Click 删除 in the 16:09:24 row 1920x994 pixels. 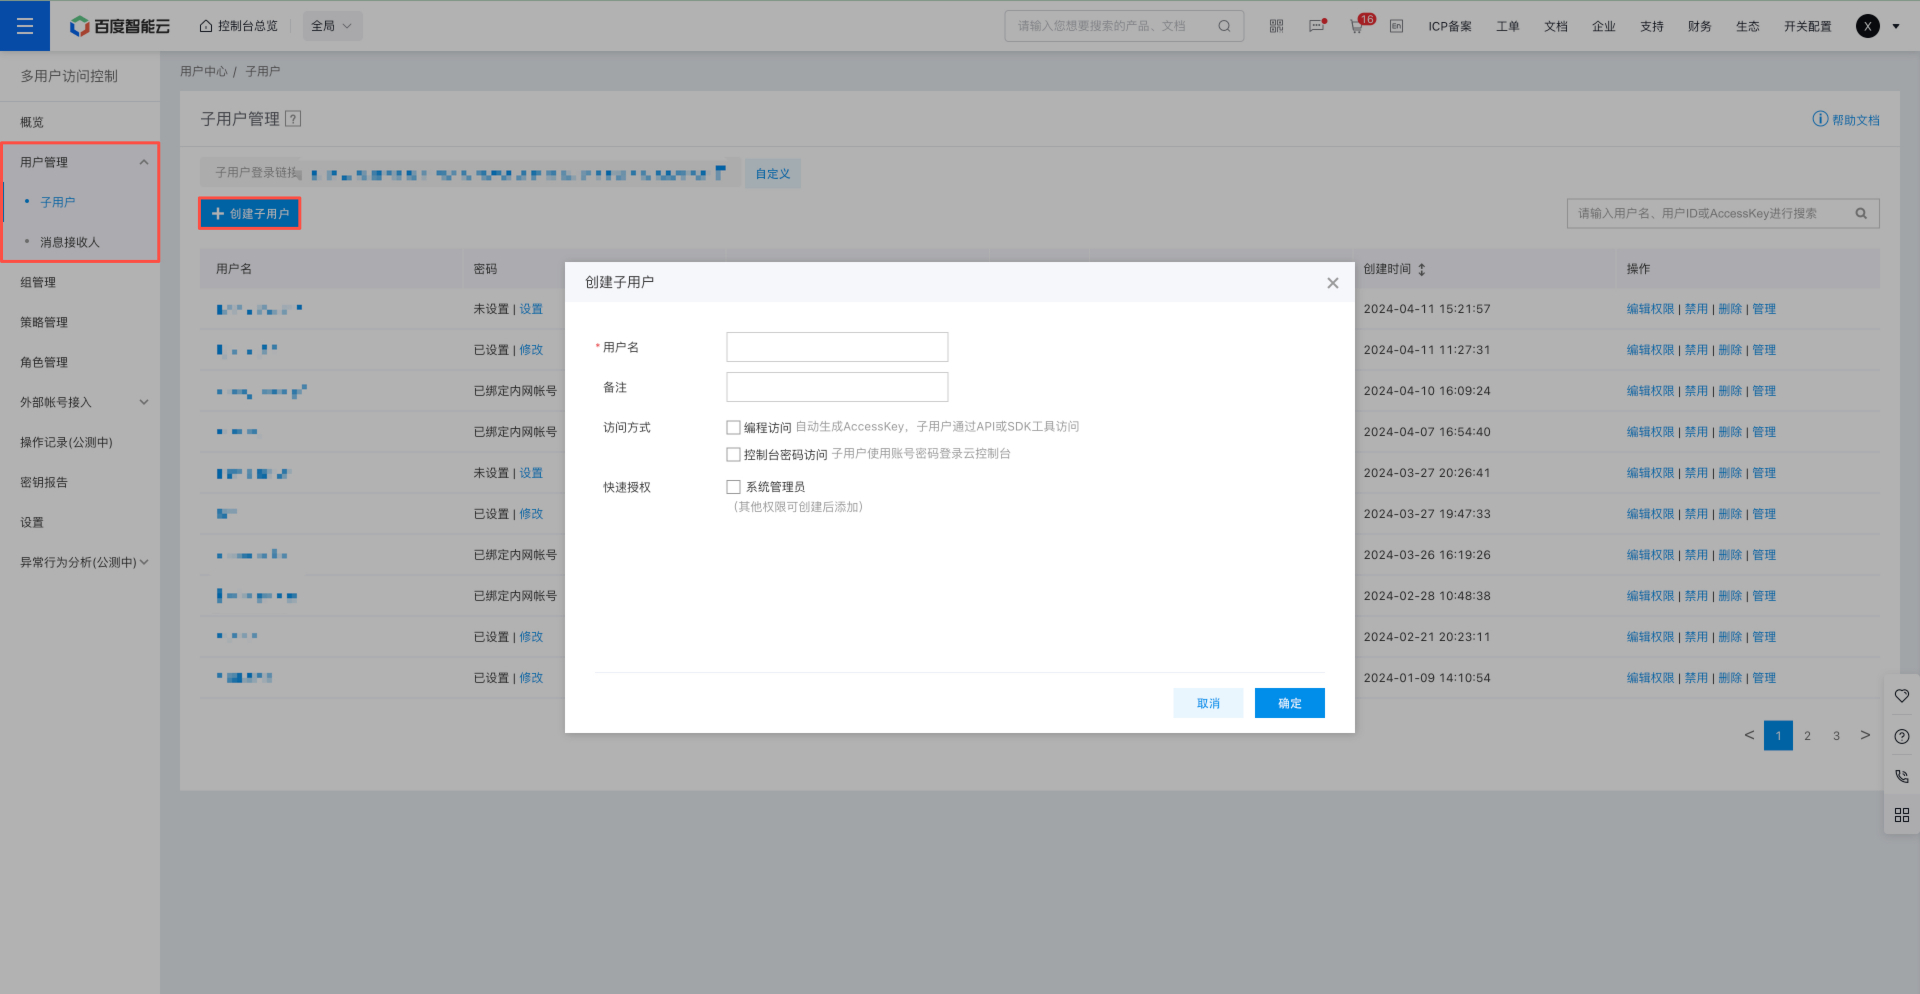coord(1730,391)
